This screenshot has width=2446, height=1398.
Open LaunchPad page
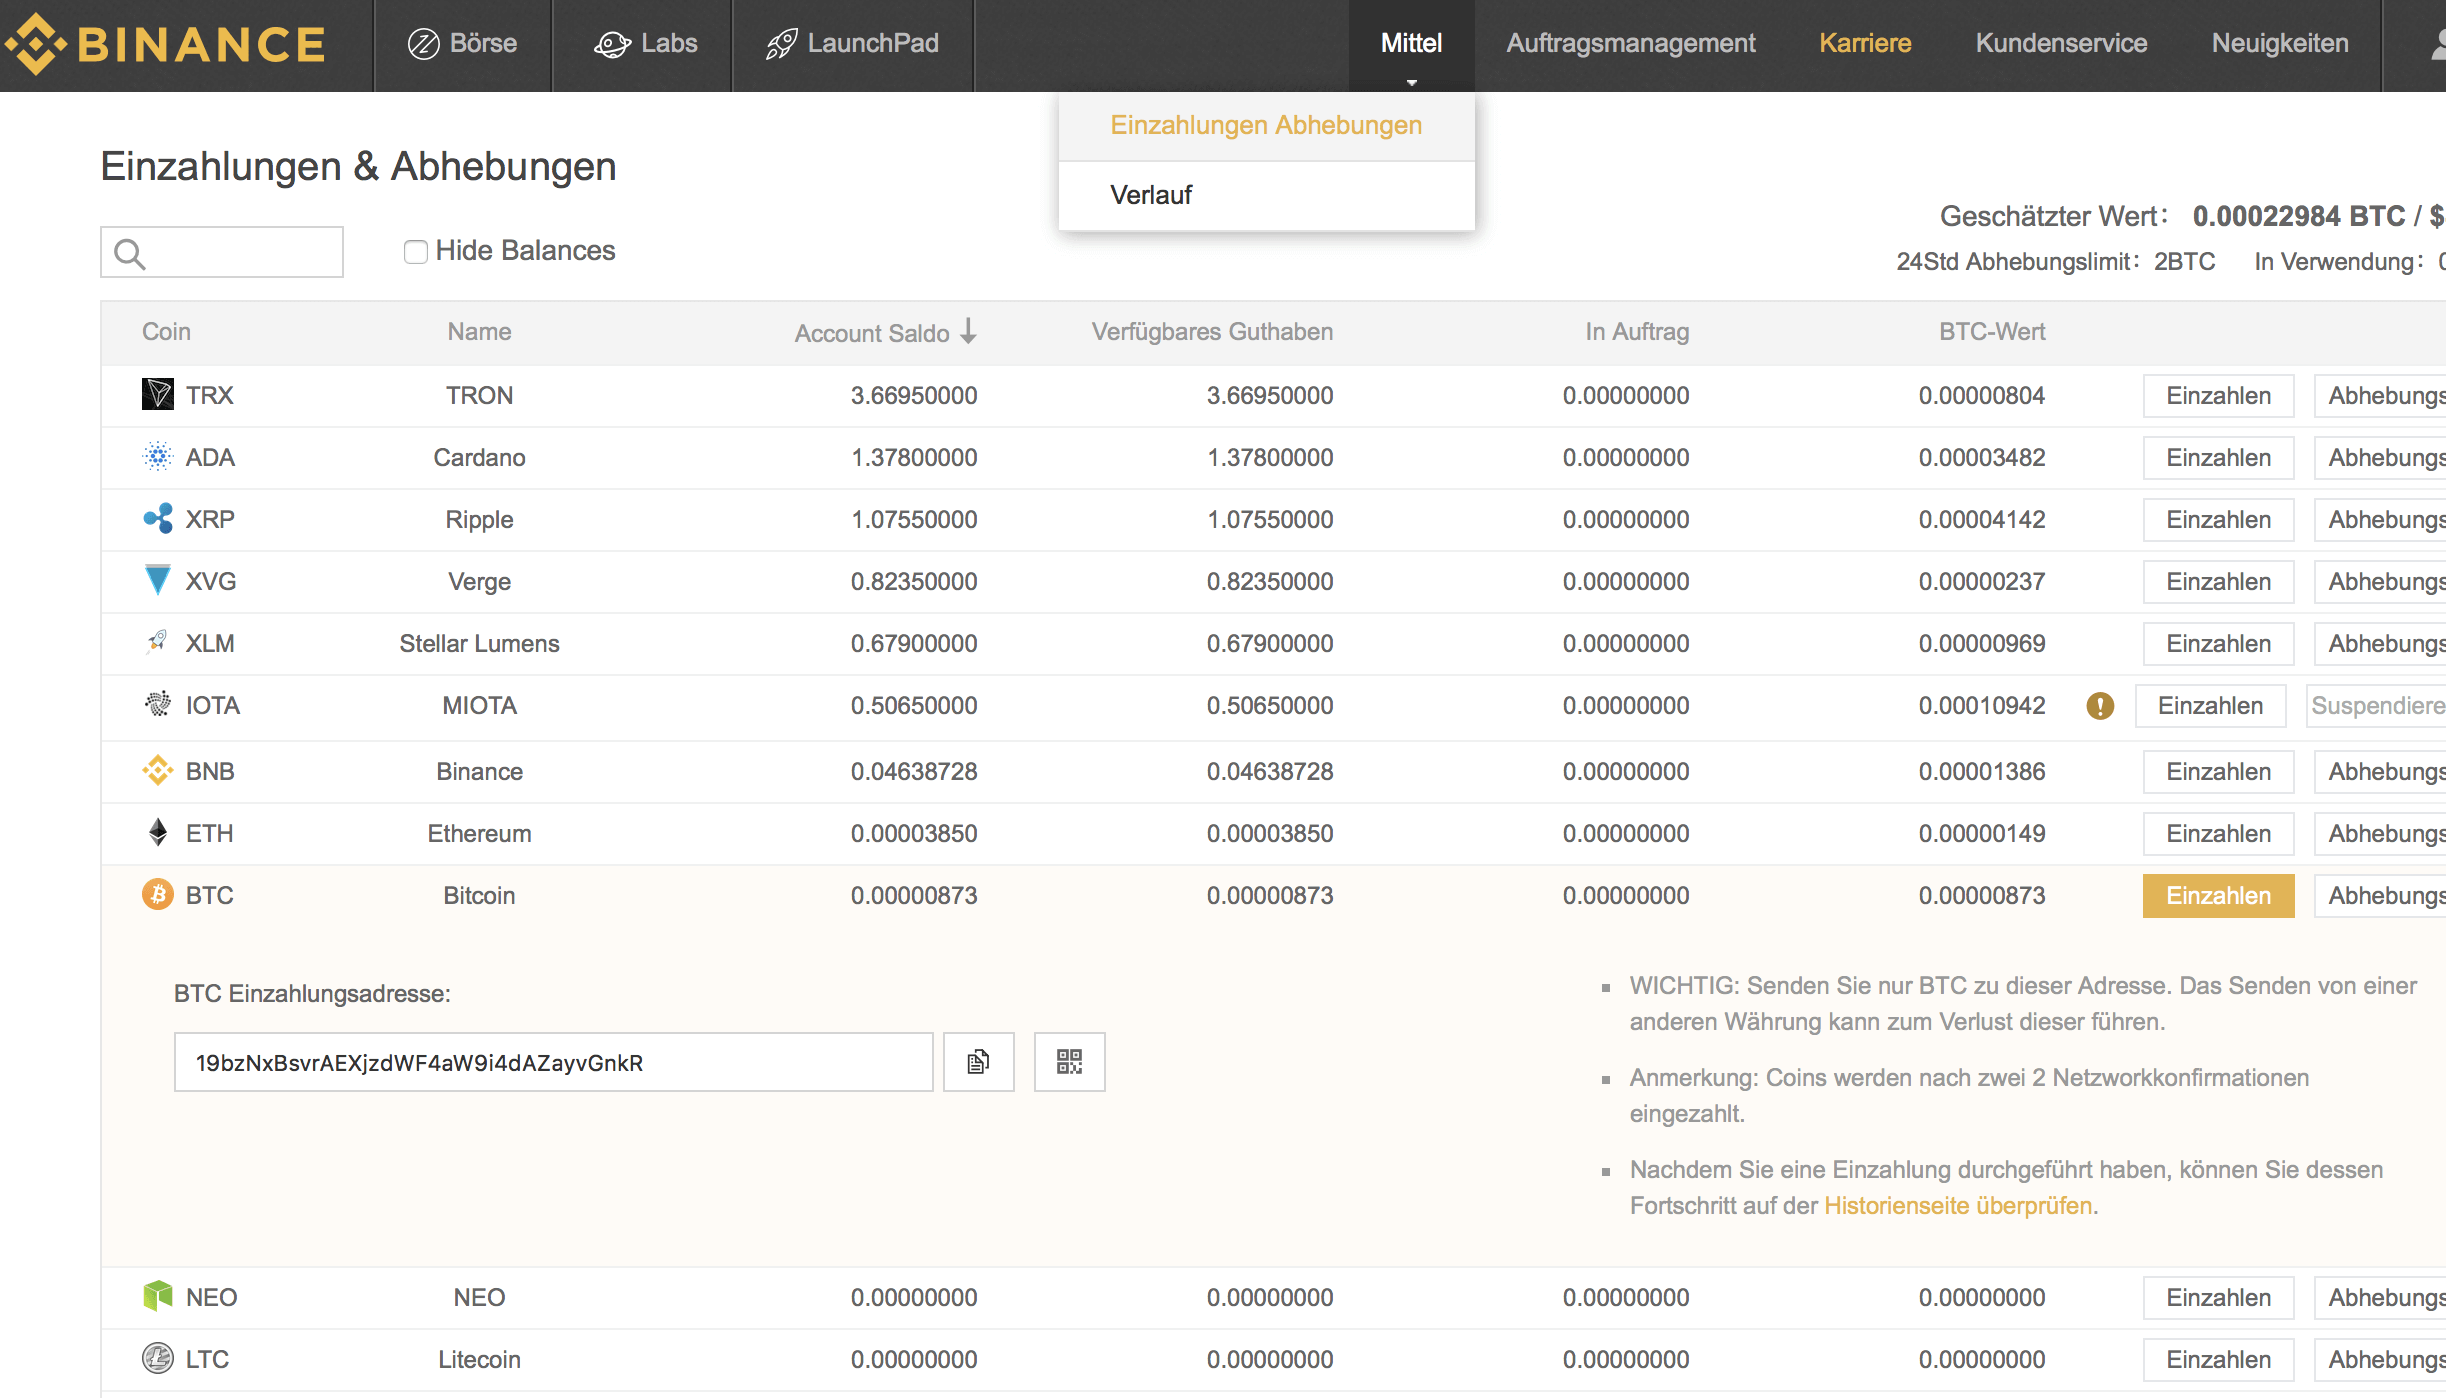852,44
